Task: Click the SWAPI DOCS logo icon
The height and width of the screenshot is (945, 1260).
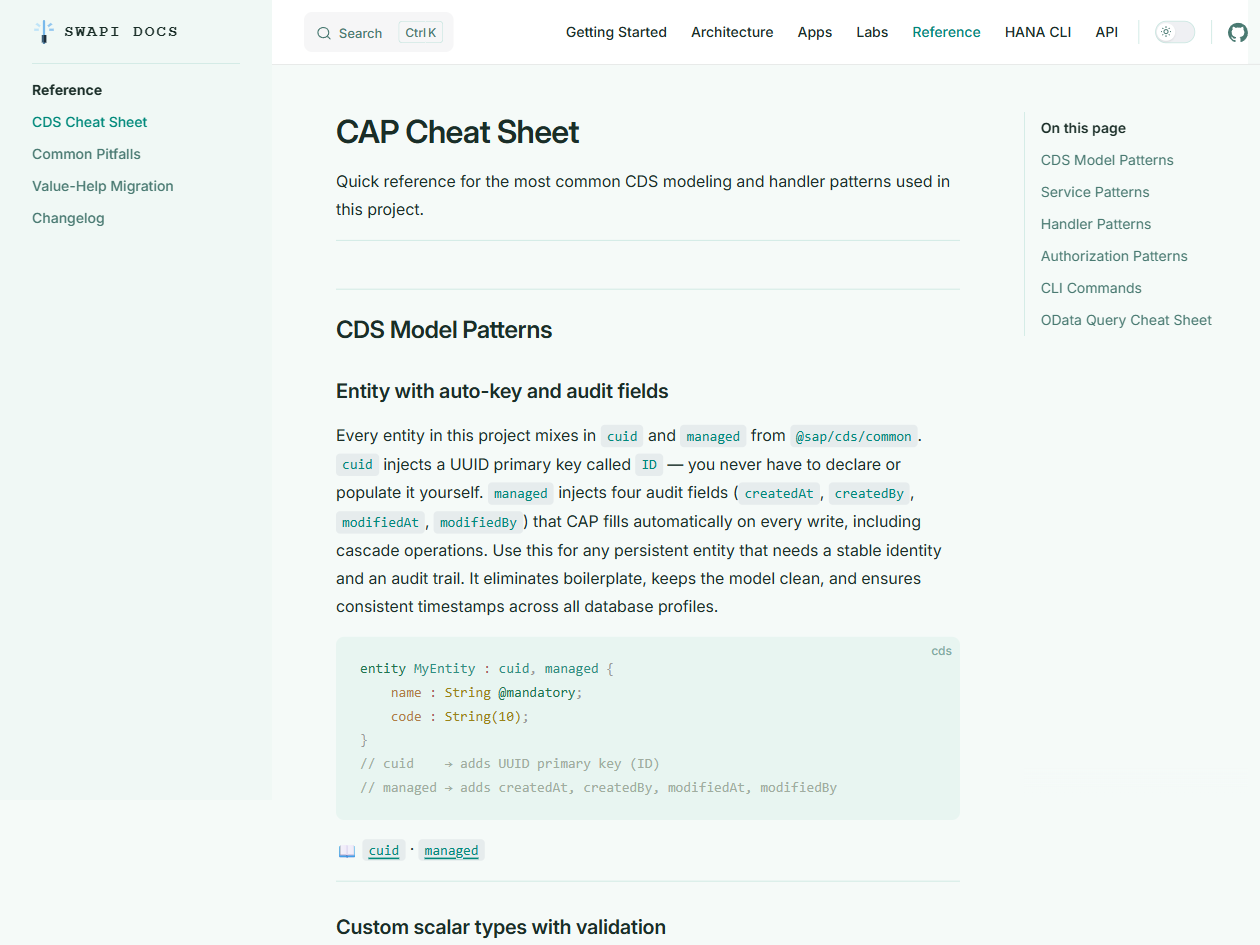Action: [43, 31]
